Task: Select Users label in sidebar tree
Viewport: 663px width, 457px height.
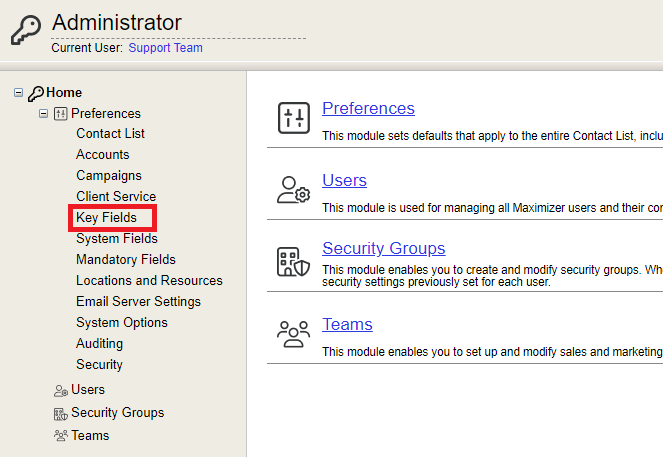Action: click(x=88, y=389)
